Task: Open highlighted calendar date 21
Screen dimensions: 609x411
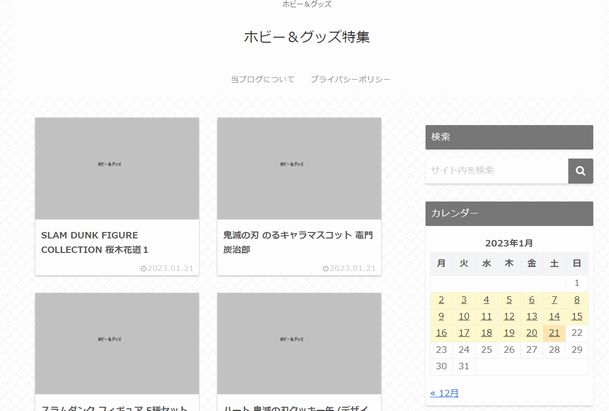Action: pos(554,333)
